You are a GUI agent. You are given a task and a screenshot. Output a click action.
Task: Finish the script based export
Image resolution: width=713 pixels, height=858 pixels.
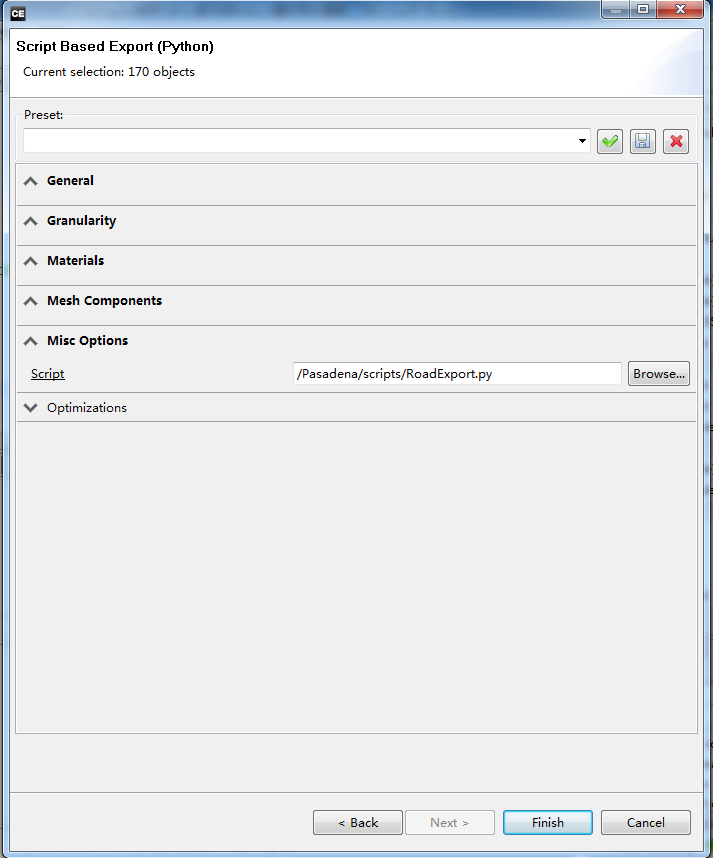[x=548, y=822]
